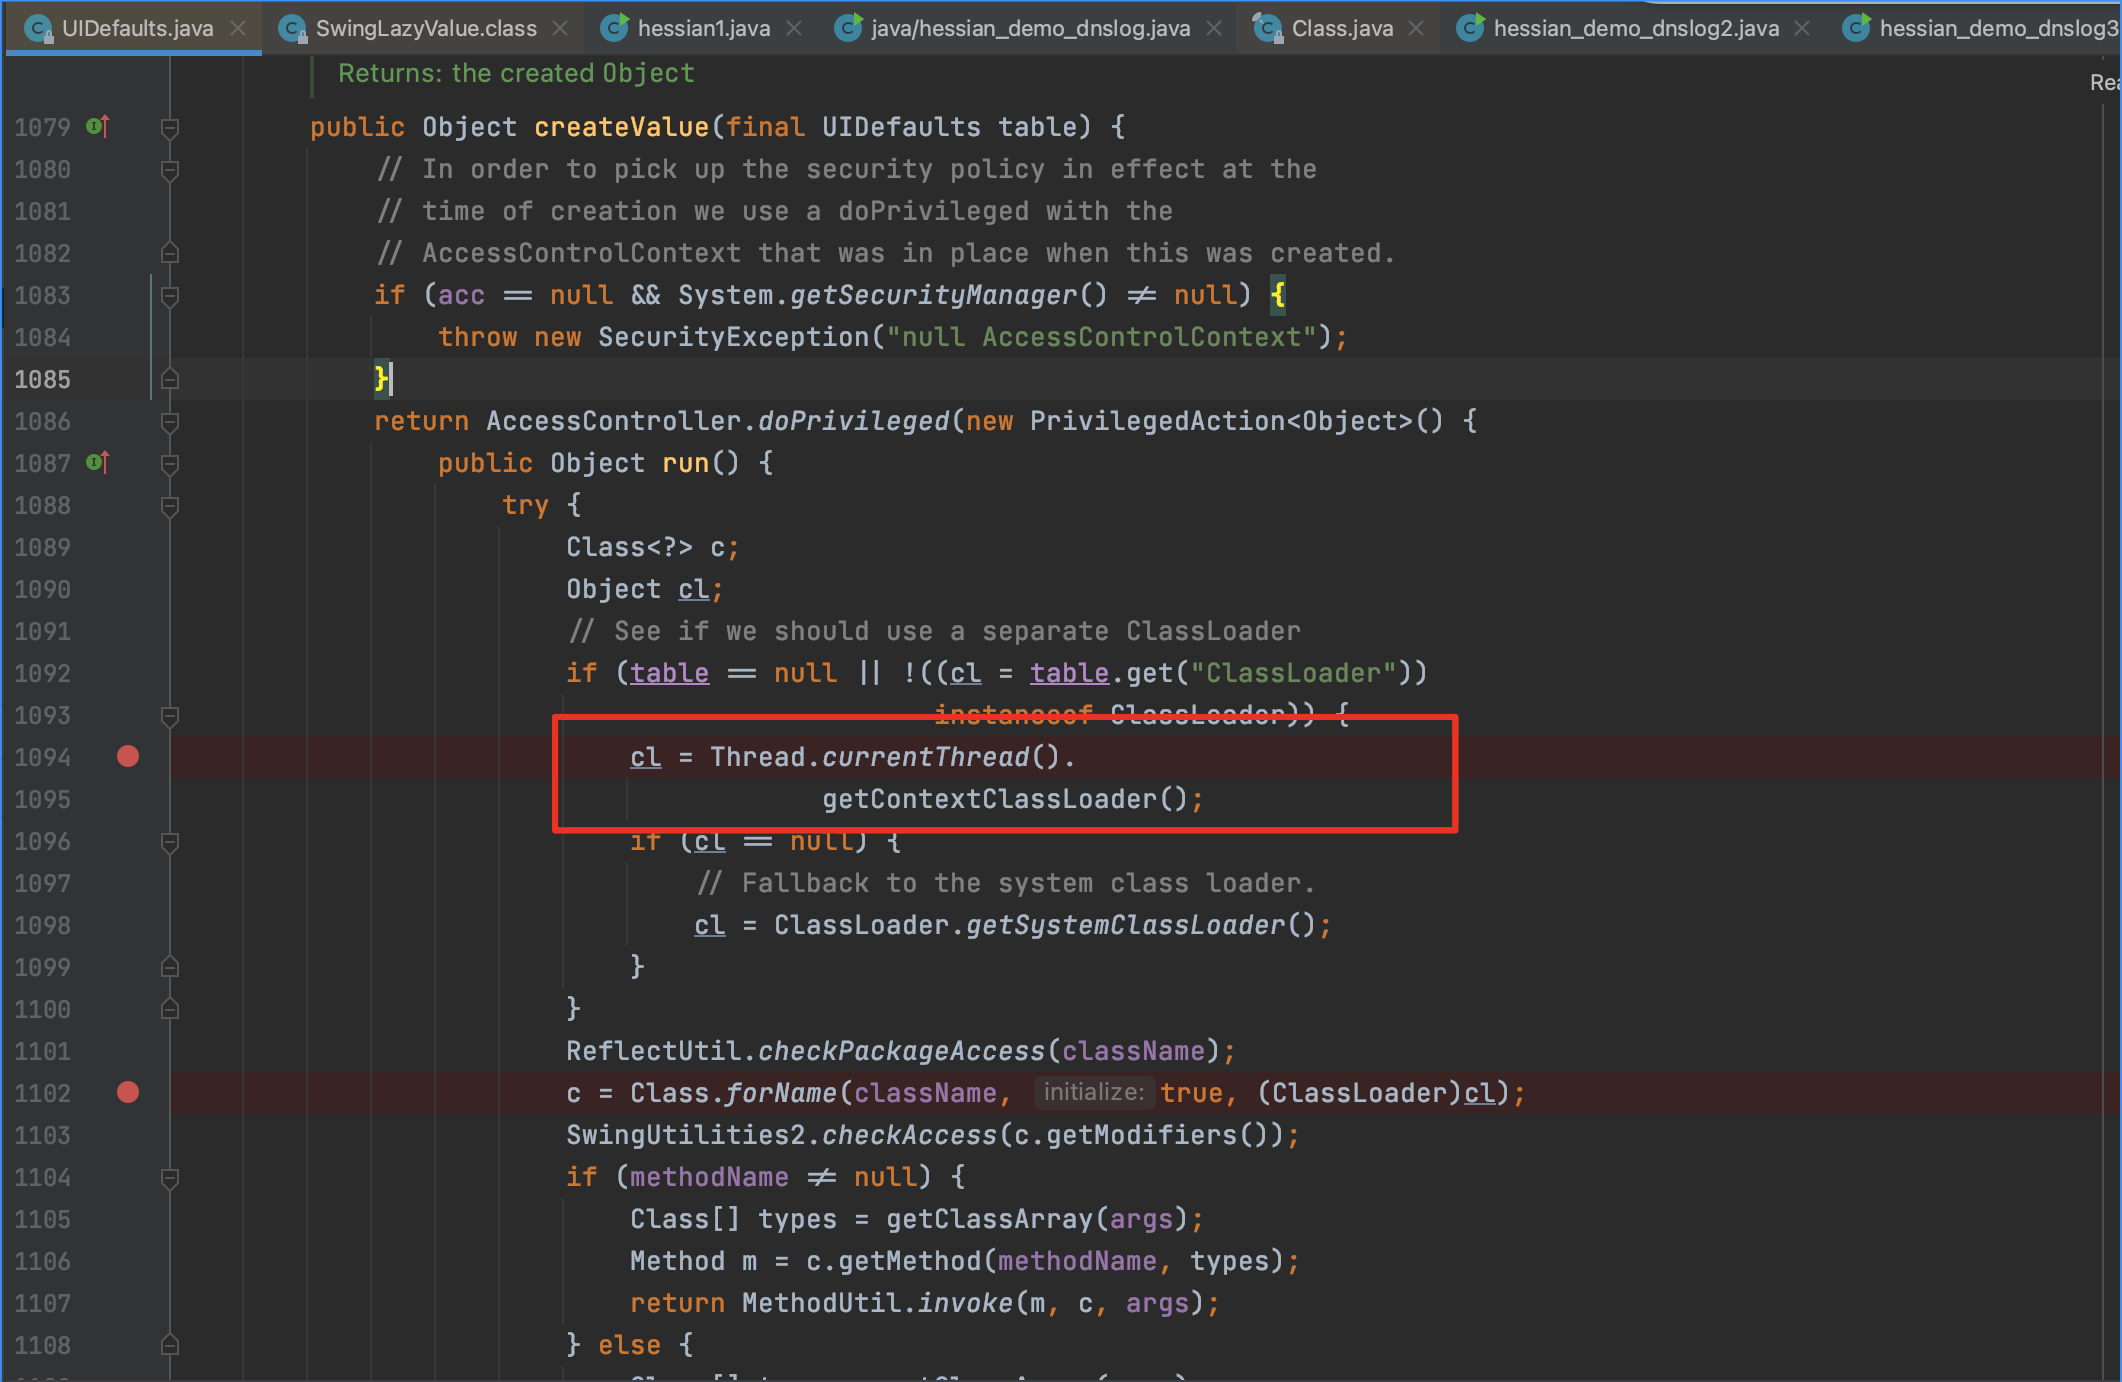Click the initialize: parameter hint
The width and height of the screenshot is (2122, 1382).
click(x=1093, y=1092)
